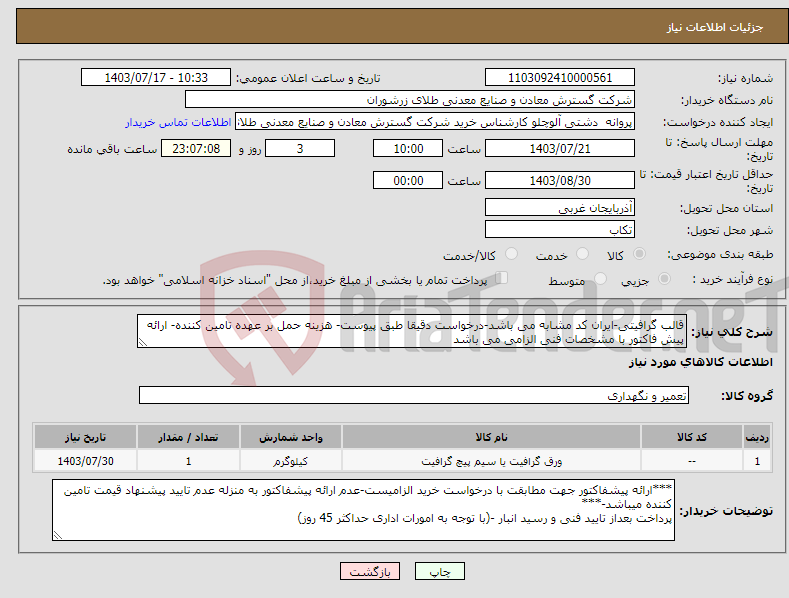This screenshot has height=598, width=789.
Task: Click the remaining days field showing 3
Action: point(300,148)
